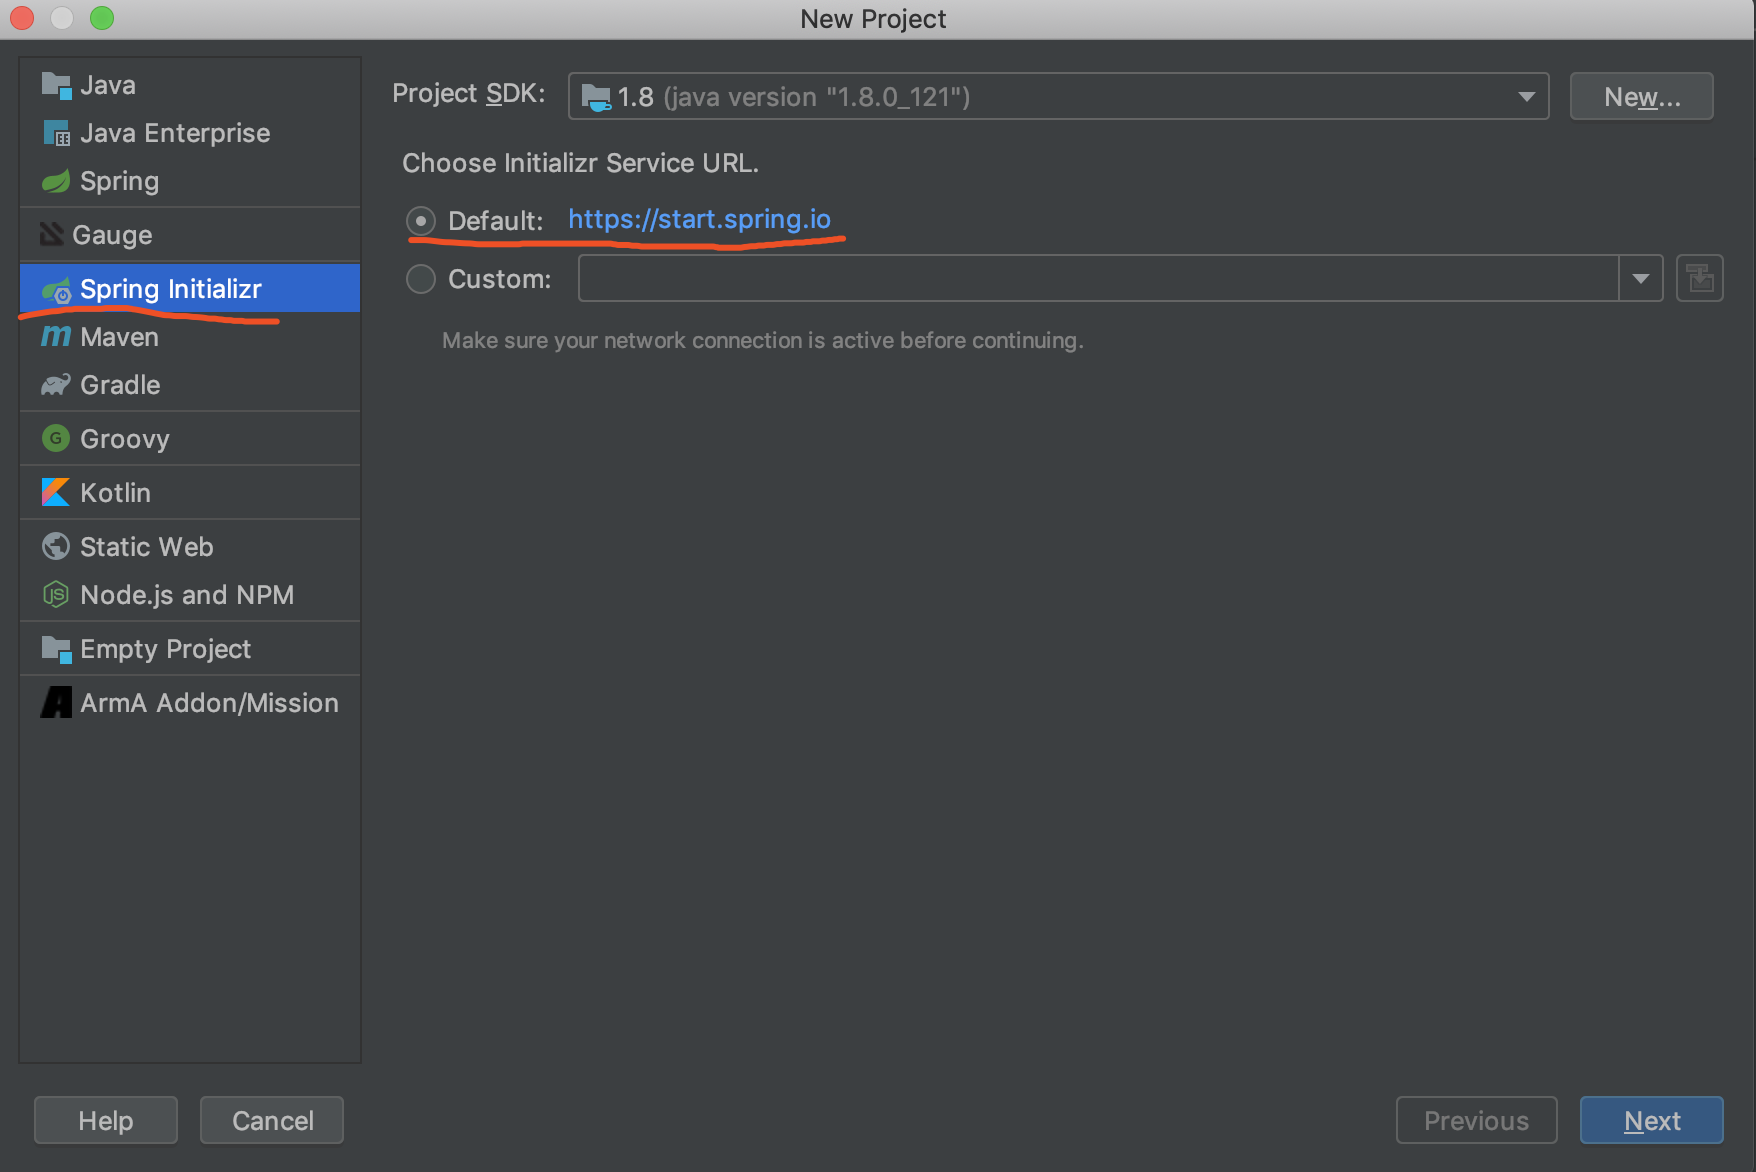Open the https://start.spring.io link
This screenshot has height=1172, width=1756.
click(699, 219)
